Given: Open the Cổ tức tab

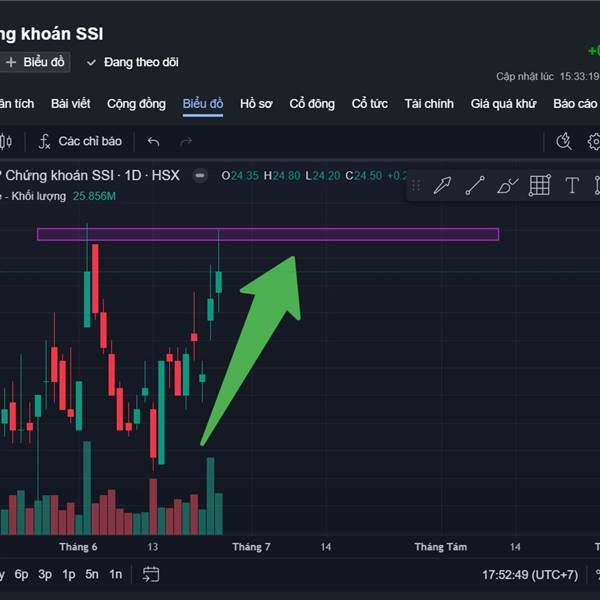Looking at the screenshot, I should (370, 104).
